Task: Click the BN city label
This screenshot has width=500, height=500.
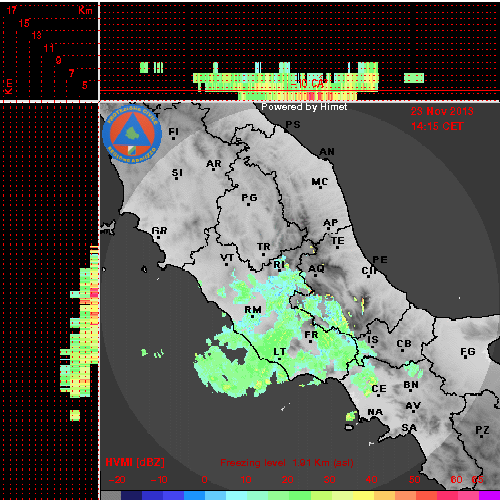Action: (411, 385)
